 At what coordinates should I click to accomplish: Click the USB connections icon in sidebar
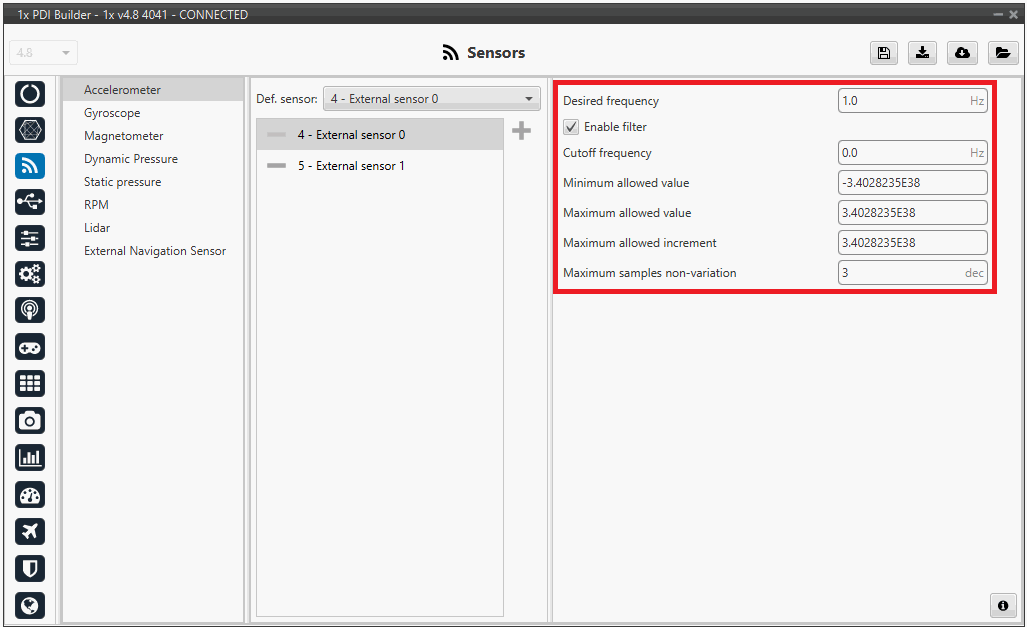[x=30, y=202]
